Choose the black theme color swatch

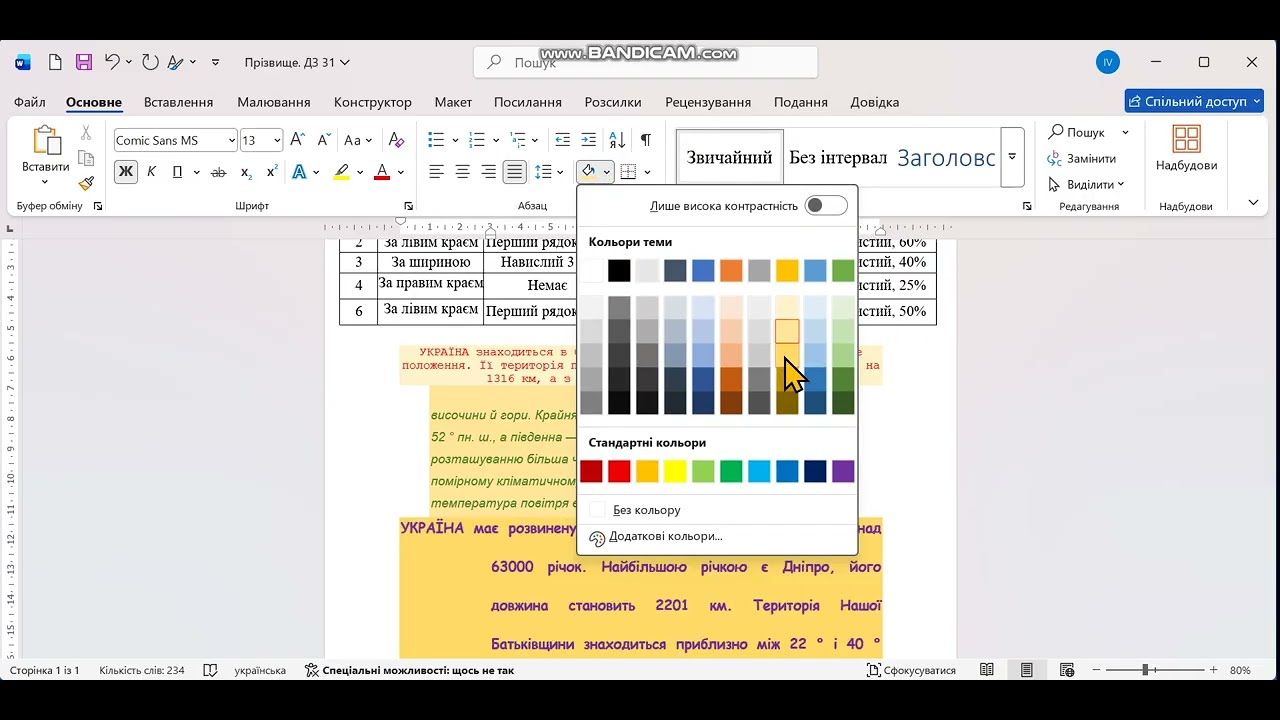619,270
